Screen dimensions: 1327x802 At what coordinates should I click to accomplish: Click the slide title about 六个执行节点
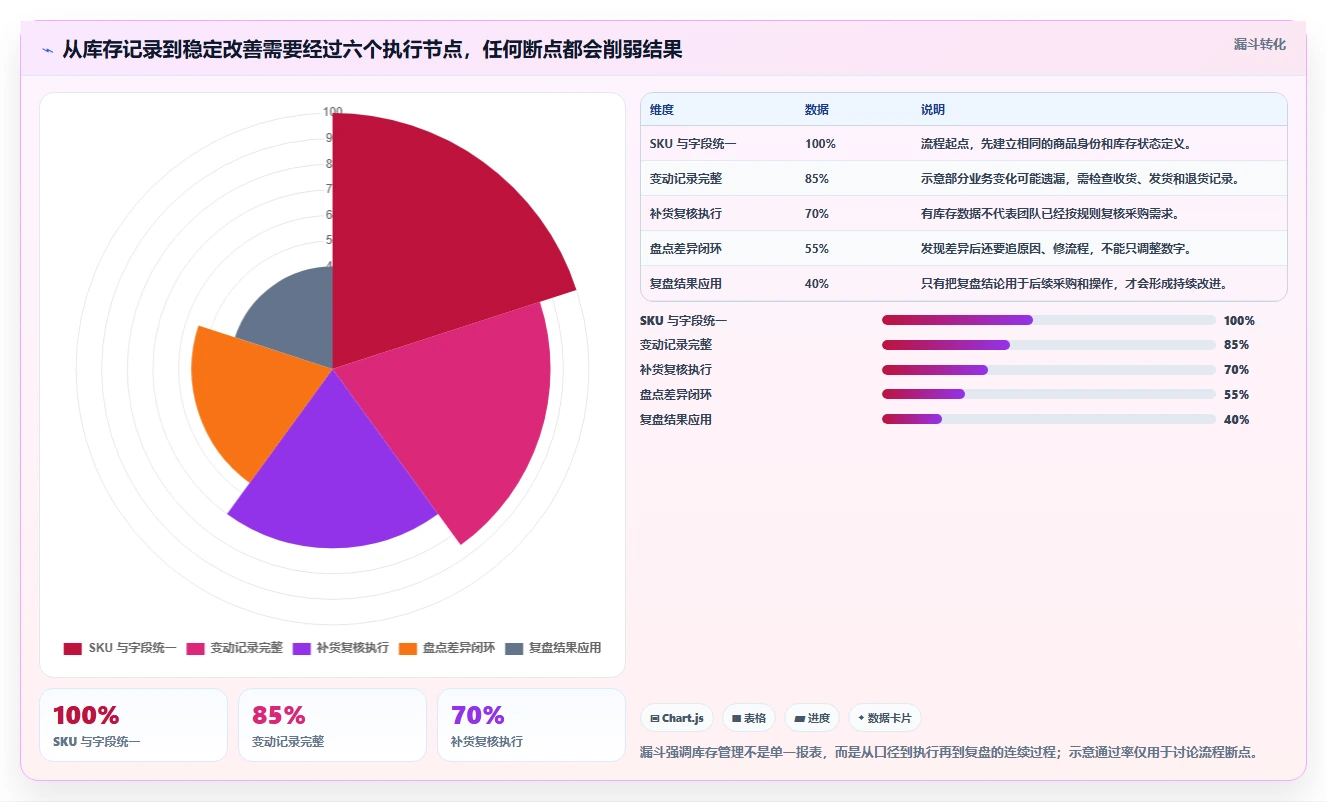372,49
